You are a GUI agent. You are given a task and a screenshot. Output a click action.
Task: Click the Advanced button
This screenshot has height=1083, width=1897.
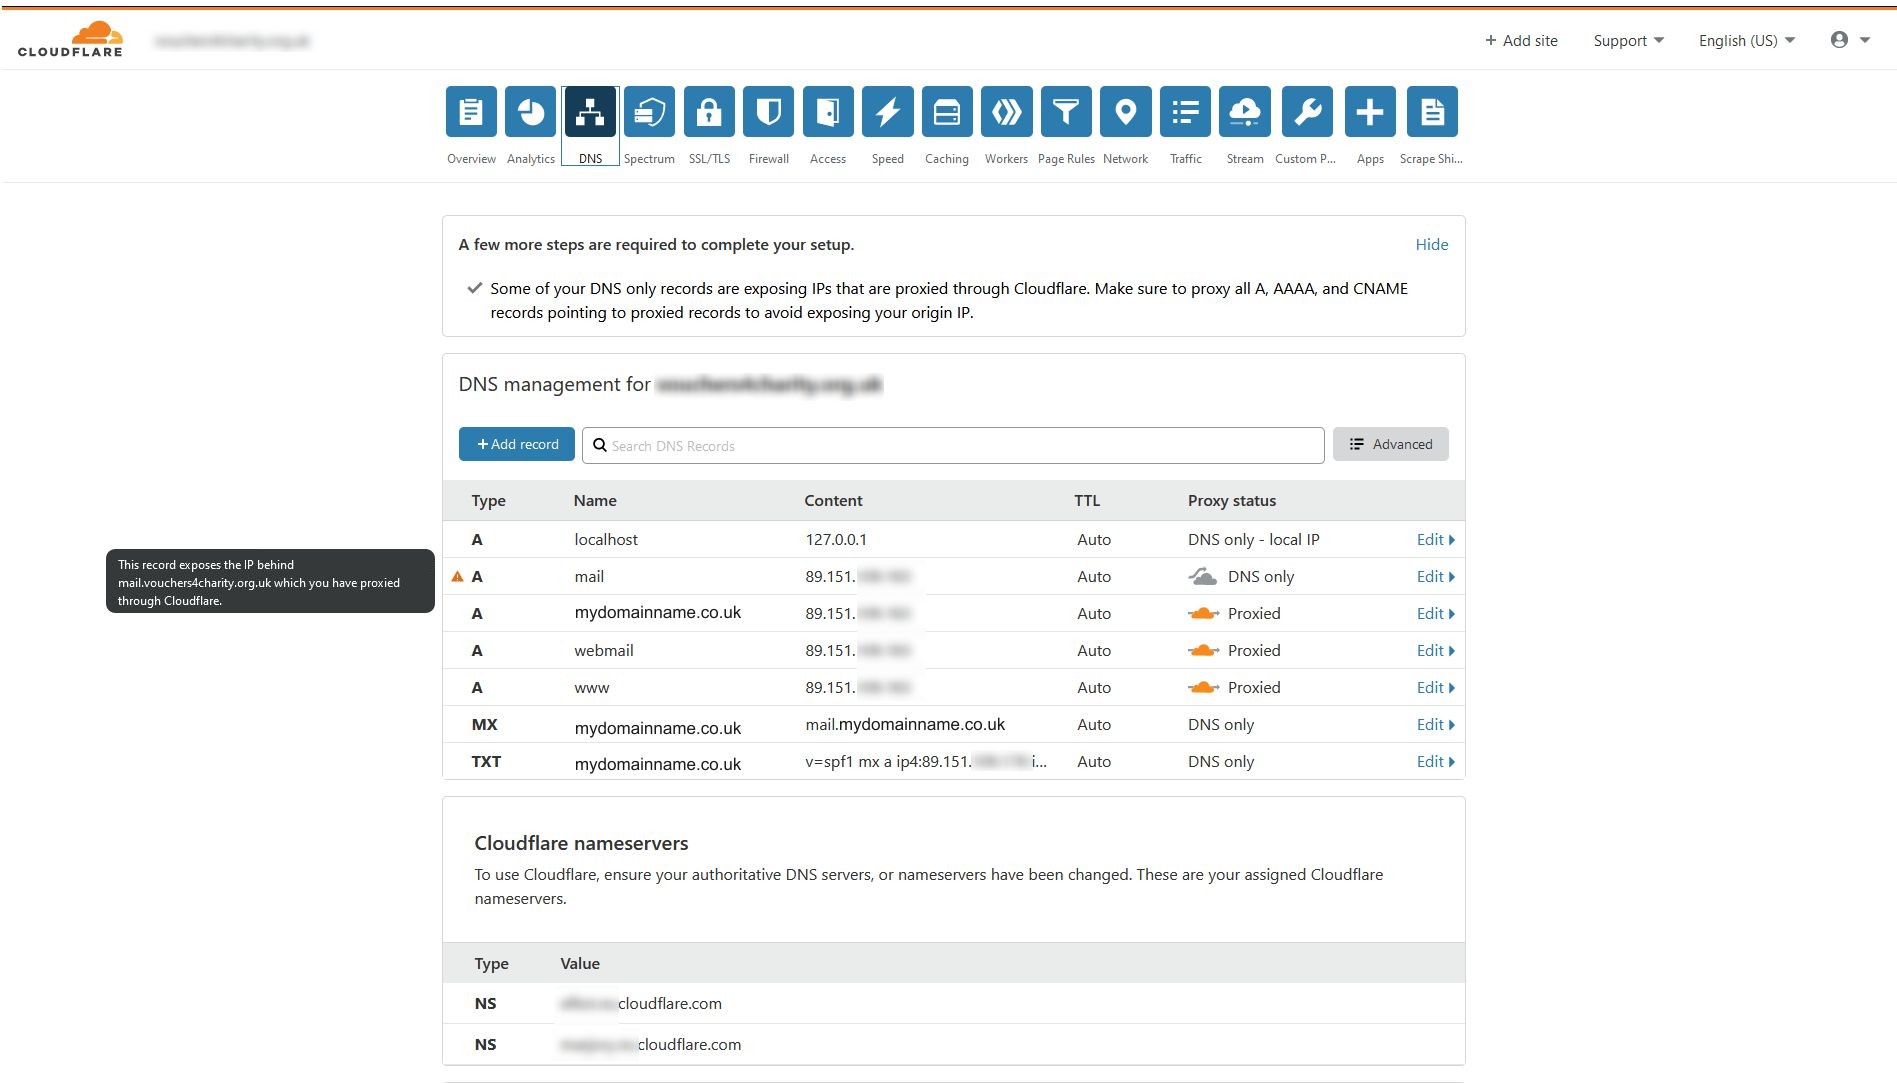1390,444
